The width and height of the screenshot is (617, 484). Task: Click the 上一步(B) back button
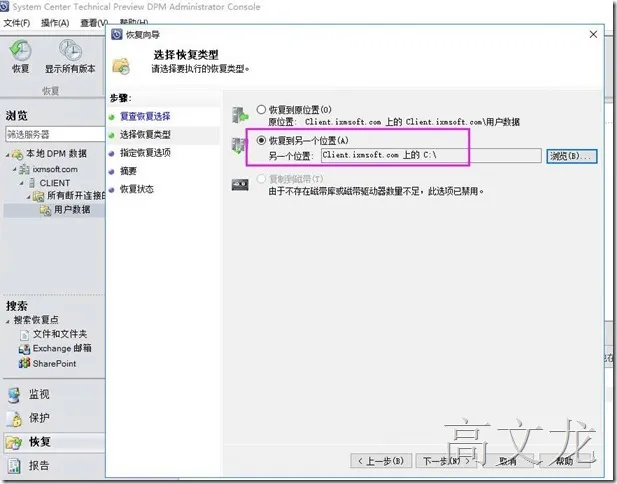381,461
